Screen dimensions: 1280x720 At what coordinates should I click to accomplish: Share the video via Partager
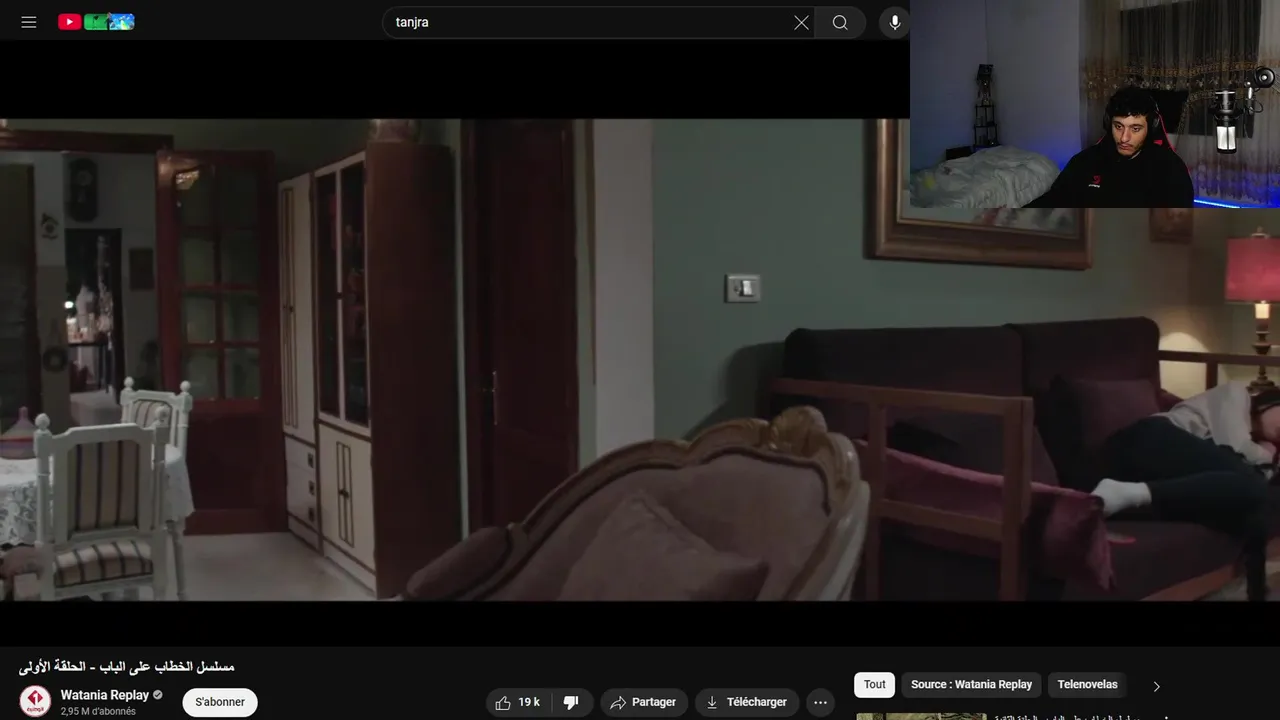(644, 702)
